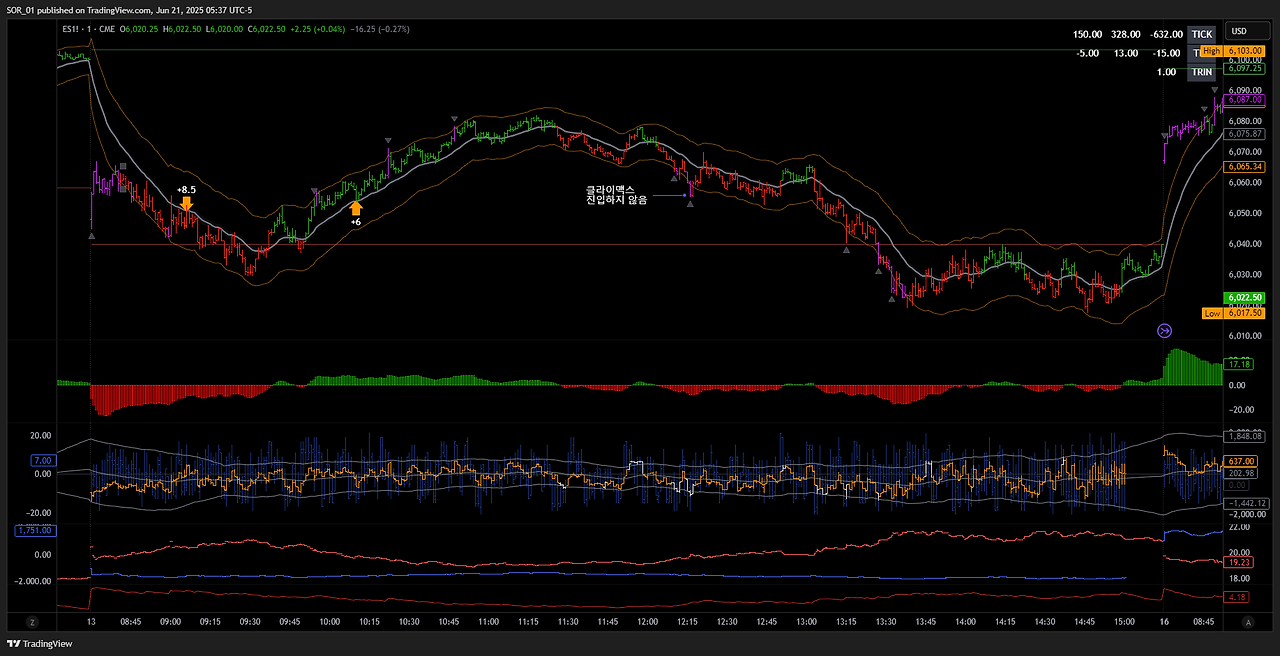The width and height of the screenshot is (1280, 656).
Task: Click the magenta price label 6,087.00
Action: point(1244,100)
